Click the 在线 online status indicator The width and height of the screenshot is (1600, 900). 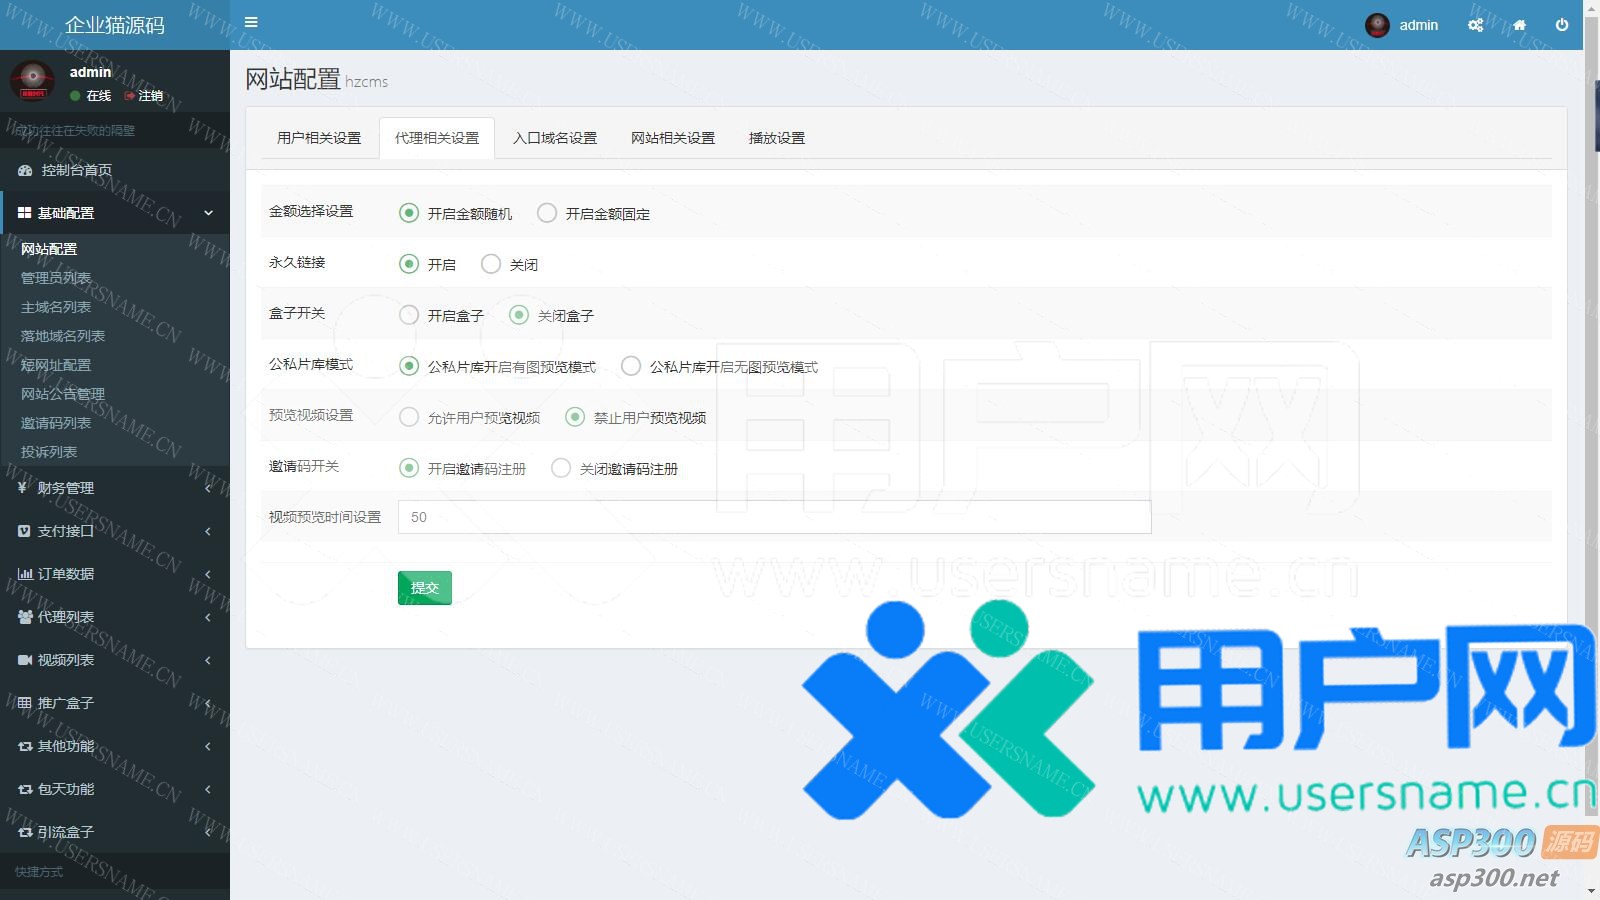tap(90, 96)
